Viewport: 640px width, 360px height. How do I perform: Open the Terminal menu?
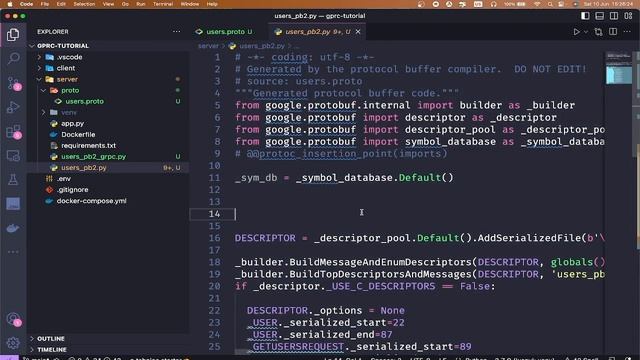(x=163, y=4)
